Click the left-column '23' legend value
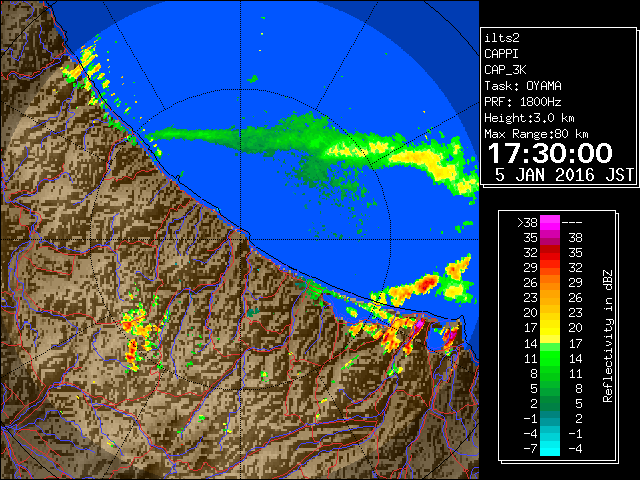This screenshot has width=640, height=480. click(531, 298)
